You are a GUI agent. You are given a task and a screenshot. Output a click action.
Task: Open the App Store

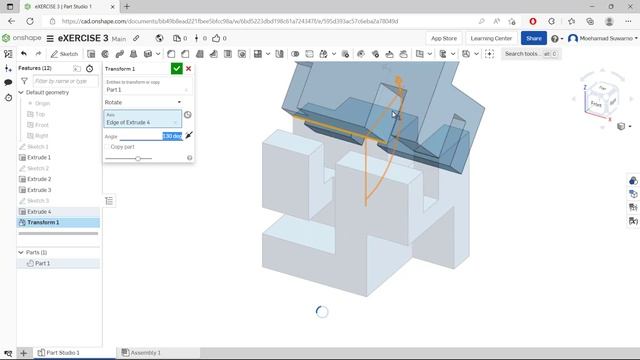point(444,38)
